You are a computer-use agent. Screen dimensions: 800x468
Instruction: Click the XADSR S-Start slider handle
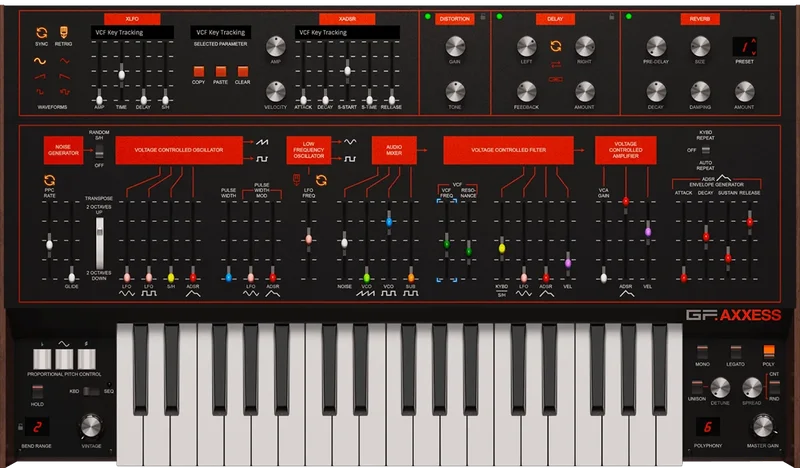pos(347,70)
